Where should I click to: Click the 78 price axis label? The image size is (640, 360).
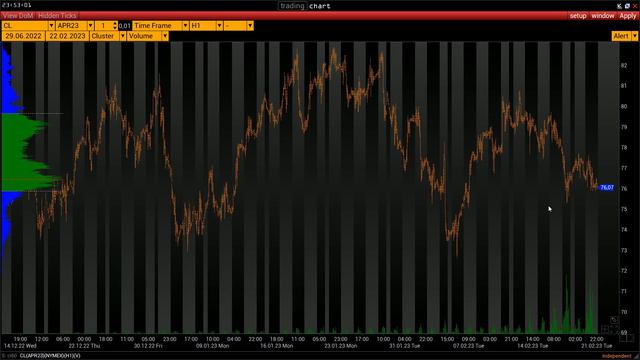click(x=624, y=147)
